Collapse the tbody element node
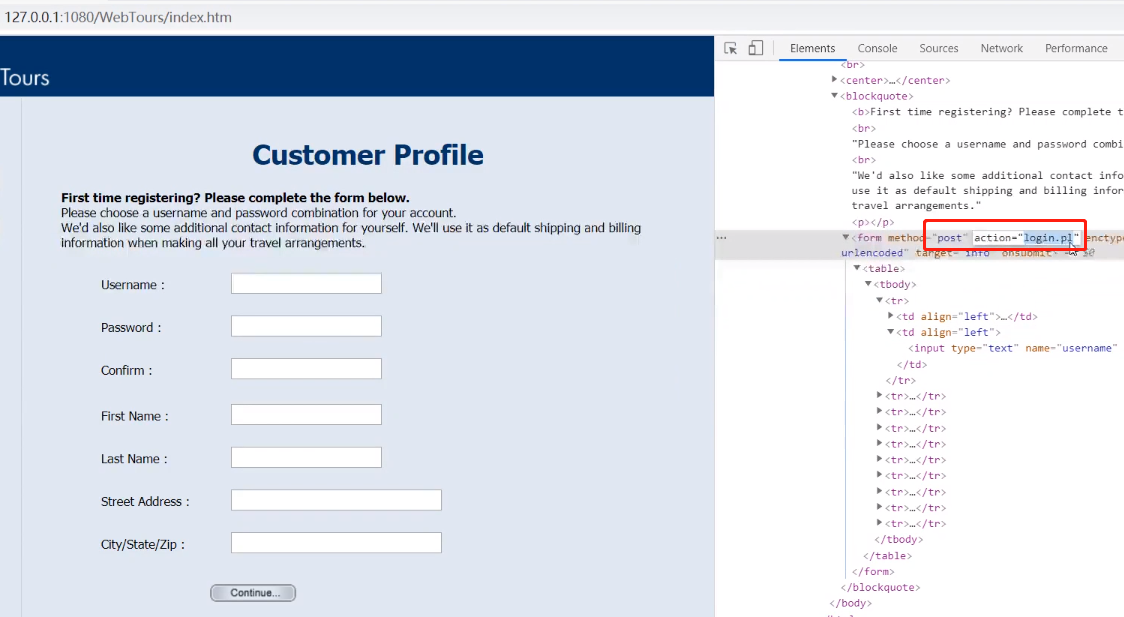Image resolution: width=1124 pixels, height=617 pixels. (868, 284)
